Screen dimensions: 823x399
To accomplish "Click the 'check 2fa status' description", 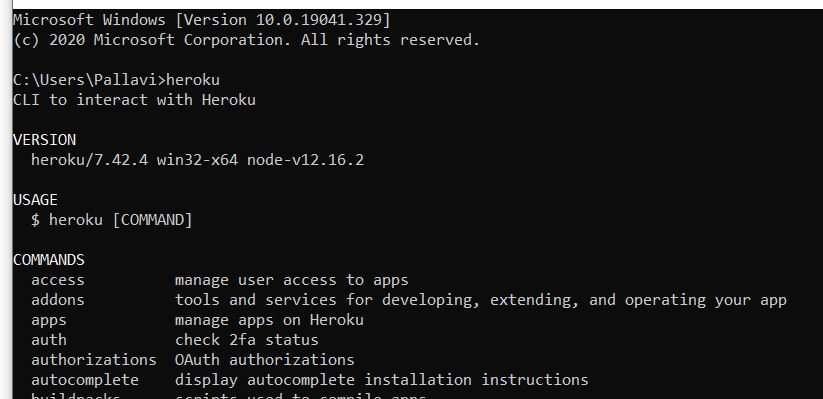I will pos(247,340).
